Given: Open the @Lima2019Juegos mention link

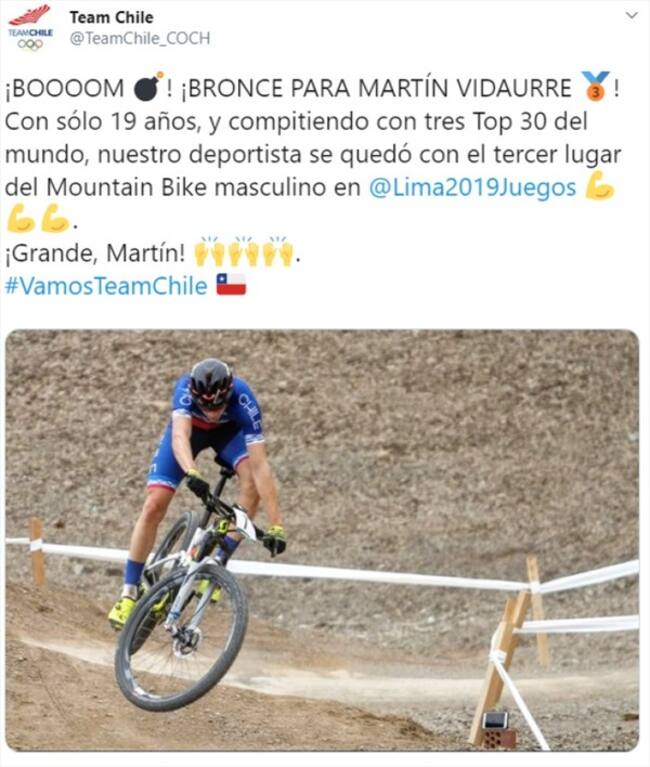Looking at the screenshot, I should pyautogui.click(x=472, y=187).
